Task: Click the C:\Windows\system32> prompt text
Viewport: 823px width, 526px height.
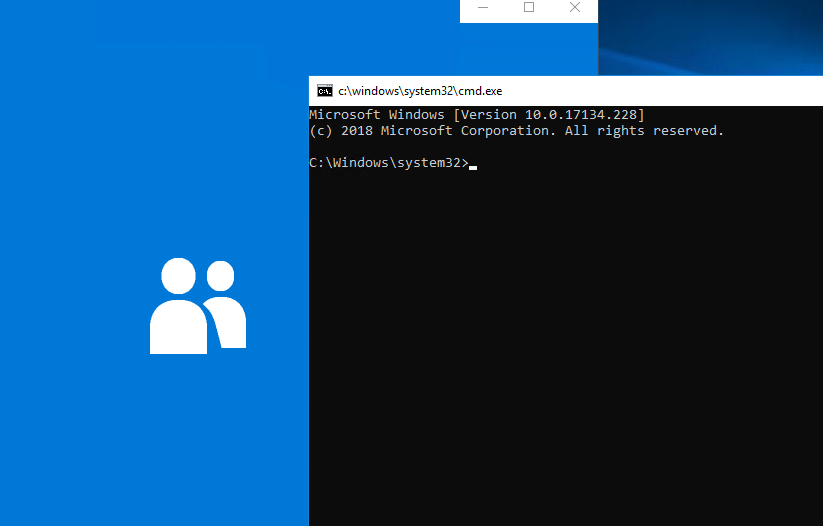Action: click(388, 163)
